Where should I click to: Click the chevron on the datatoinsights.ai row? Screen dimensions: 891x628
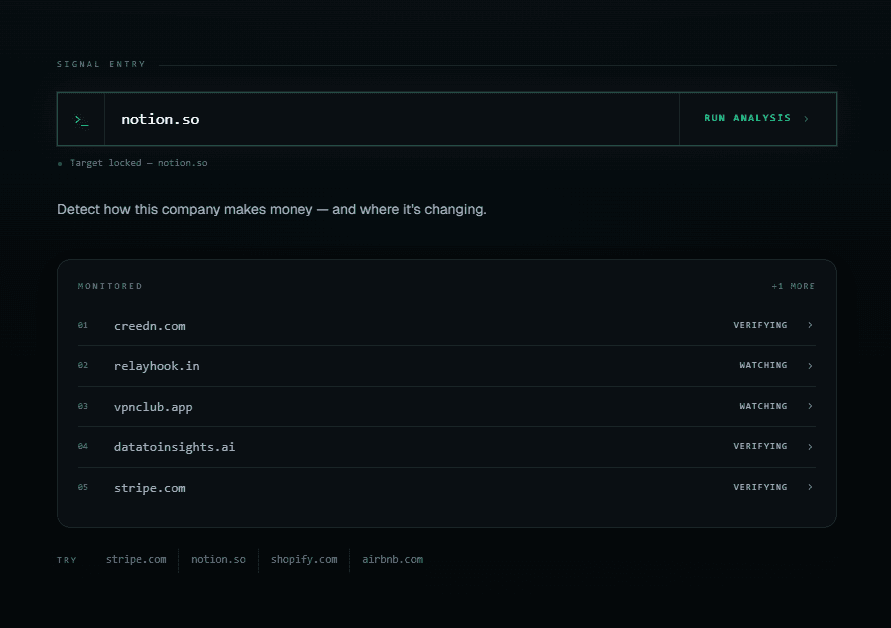(x=810, y=446)
